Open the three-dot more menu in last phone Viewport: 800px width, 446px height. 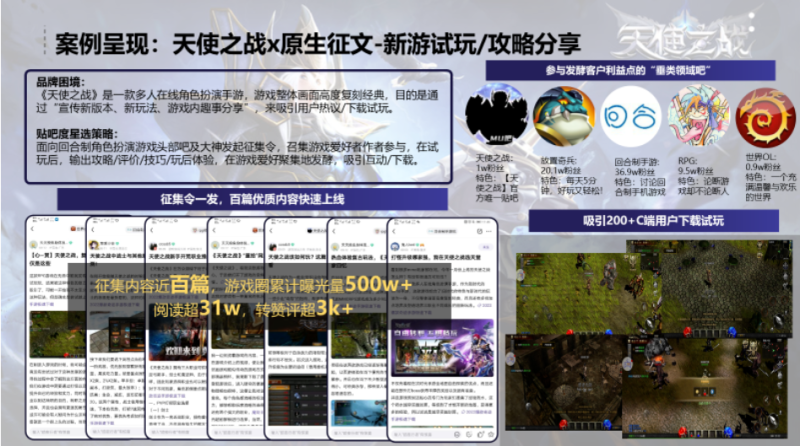click(490, 231)
